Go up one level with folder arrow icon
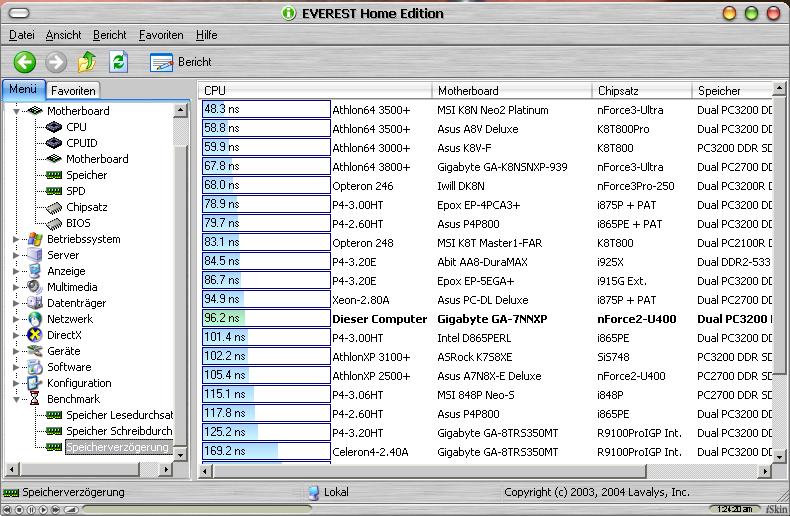 click(87, 62)
